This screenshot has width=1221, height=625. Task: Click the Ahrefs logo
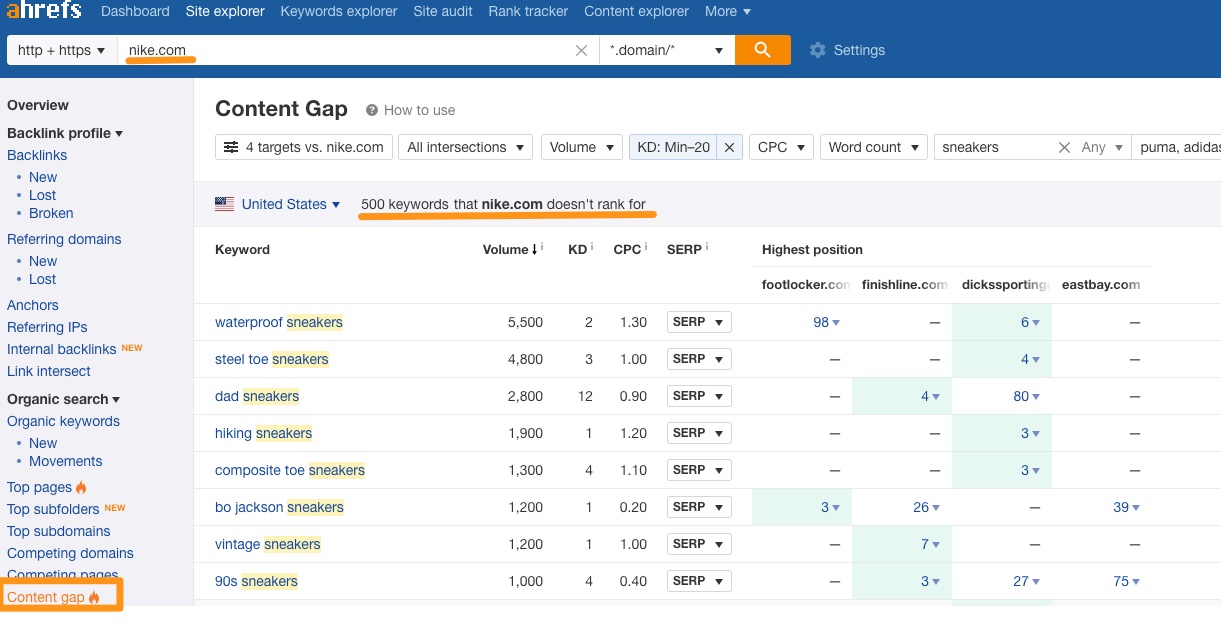point(43,12)
